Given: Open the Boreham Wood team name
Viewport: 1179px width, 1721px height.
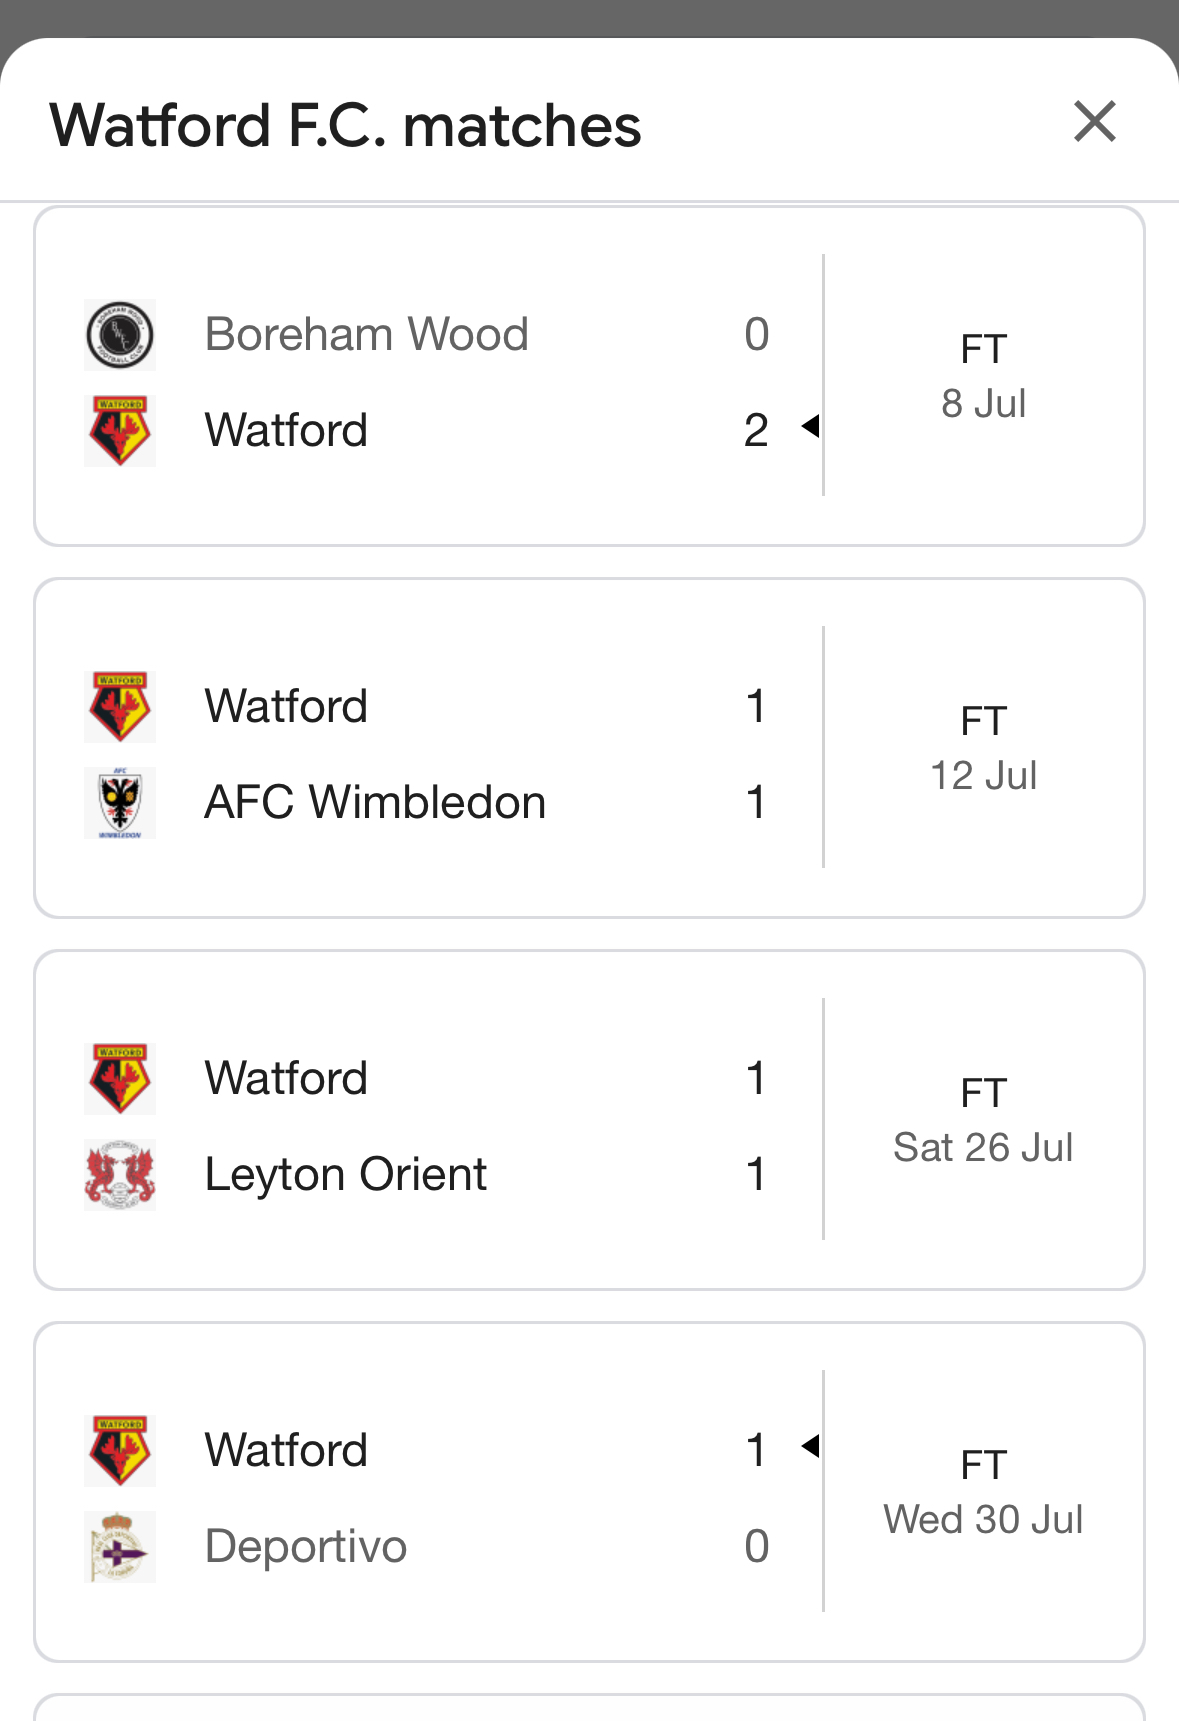Looking at the screenshot, I should [x=366, y=334].
